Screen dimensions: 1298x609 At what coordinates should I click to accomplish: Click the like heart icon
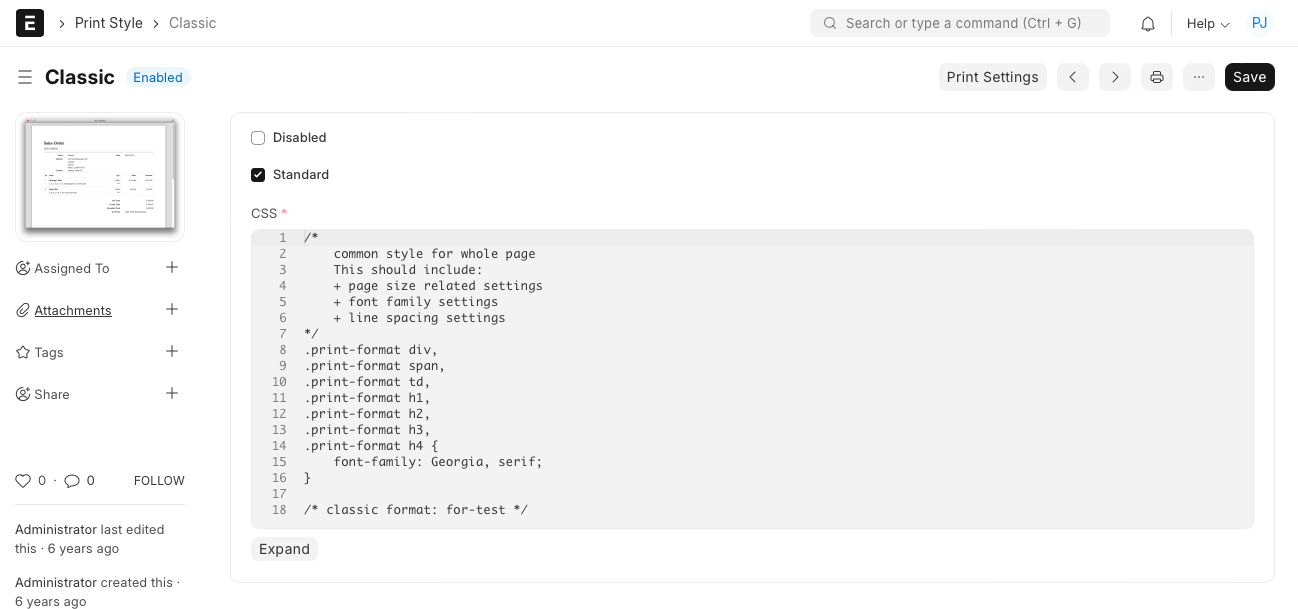(23, 481)
